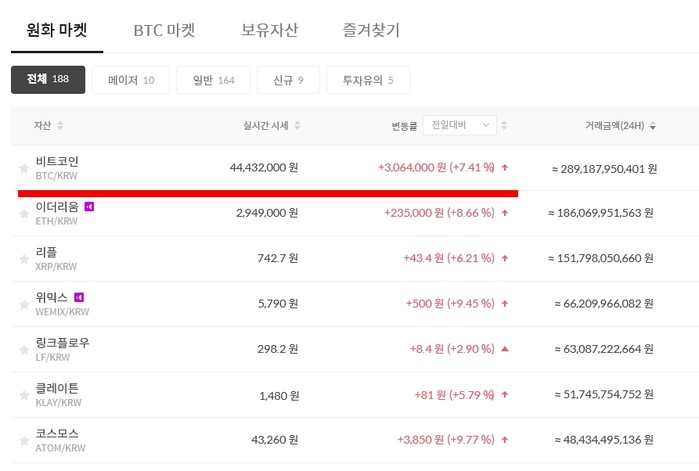The image size is (699, 471).
Task: Switch to BTC 마켓 tab
Action: pyautogui.click(x=171, y=30)
